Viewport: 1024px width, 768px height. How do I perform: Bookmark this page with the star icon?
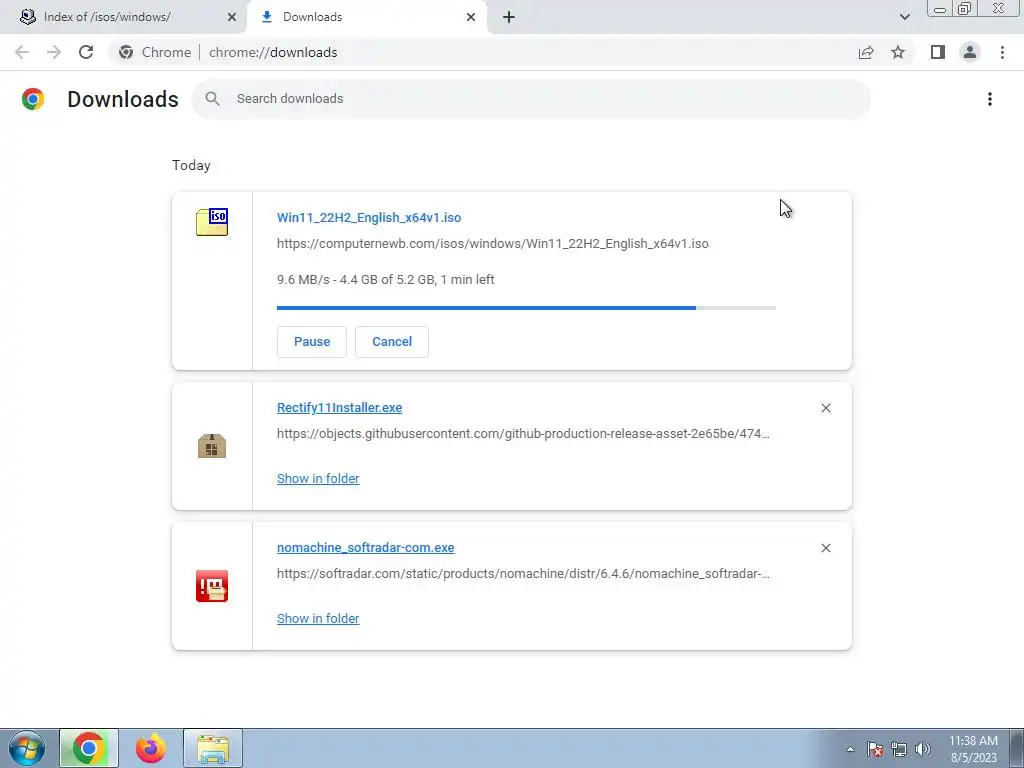pyautogui.click(x=898, y=52)
